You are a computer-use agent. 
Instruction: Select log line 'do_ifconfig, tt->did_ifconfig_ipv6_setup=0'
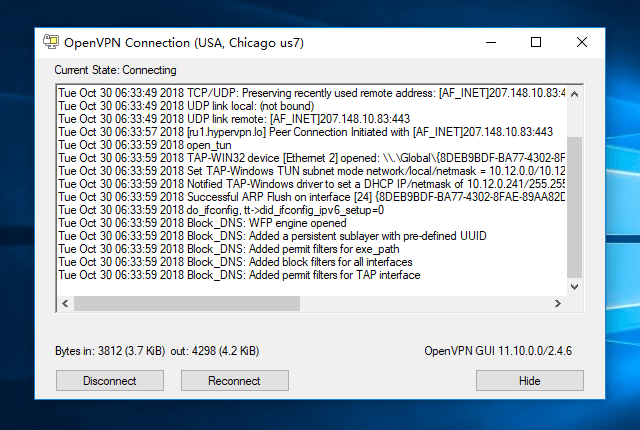tap(221, 211)
